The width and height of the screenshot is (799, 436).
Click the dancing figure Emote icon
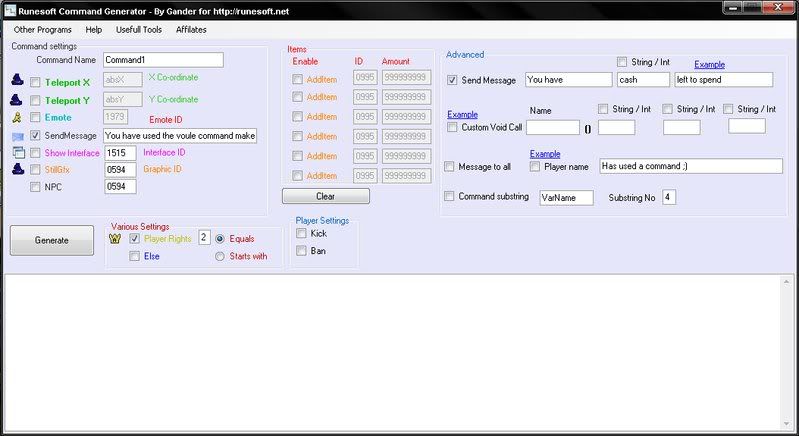point(17,117)
